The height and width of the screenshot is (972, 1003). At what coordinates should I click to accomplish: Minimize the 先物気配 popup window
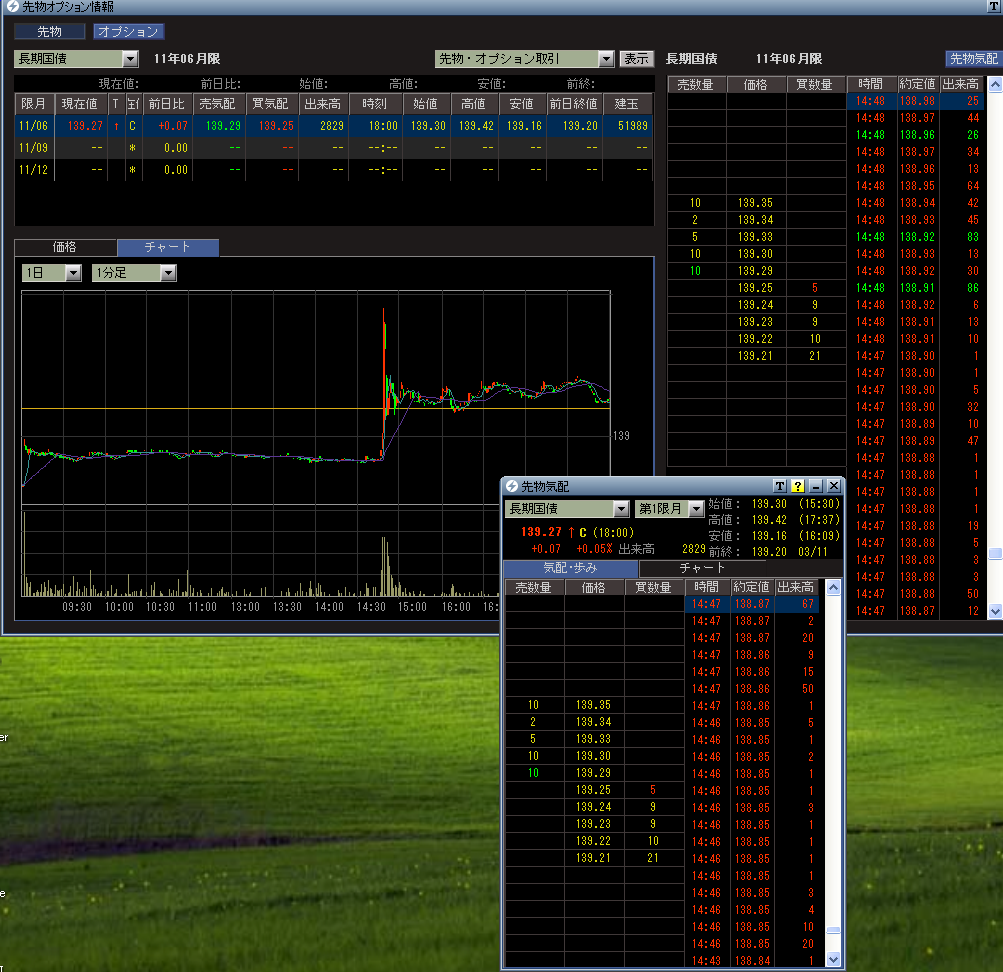click(816, 486)
